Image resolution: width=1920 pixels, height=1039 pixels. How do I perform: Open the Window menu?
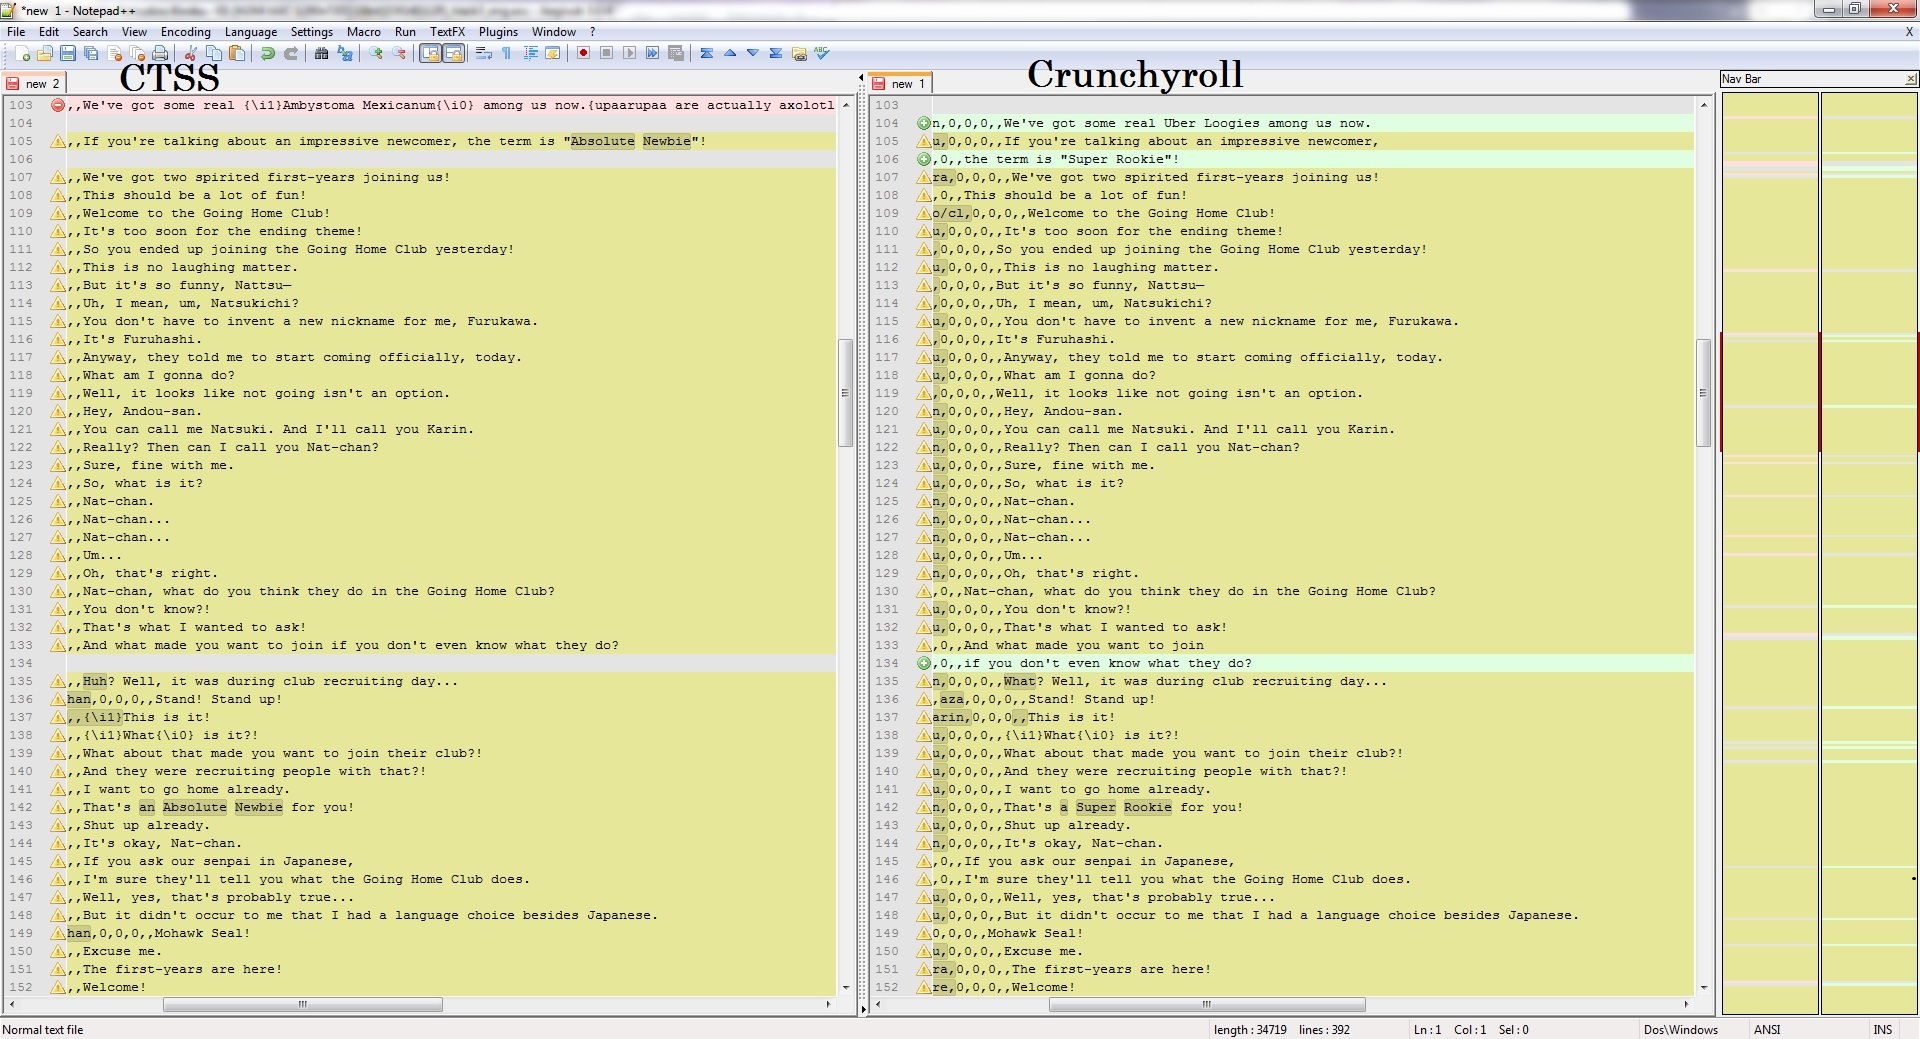point(554,32)
